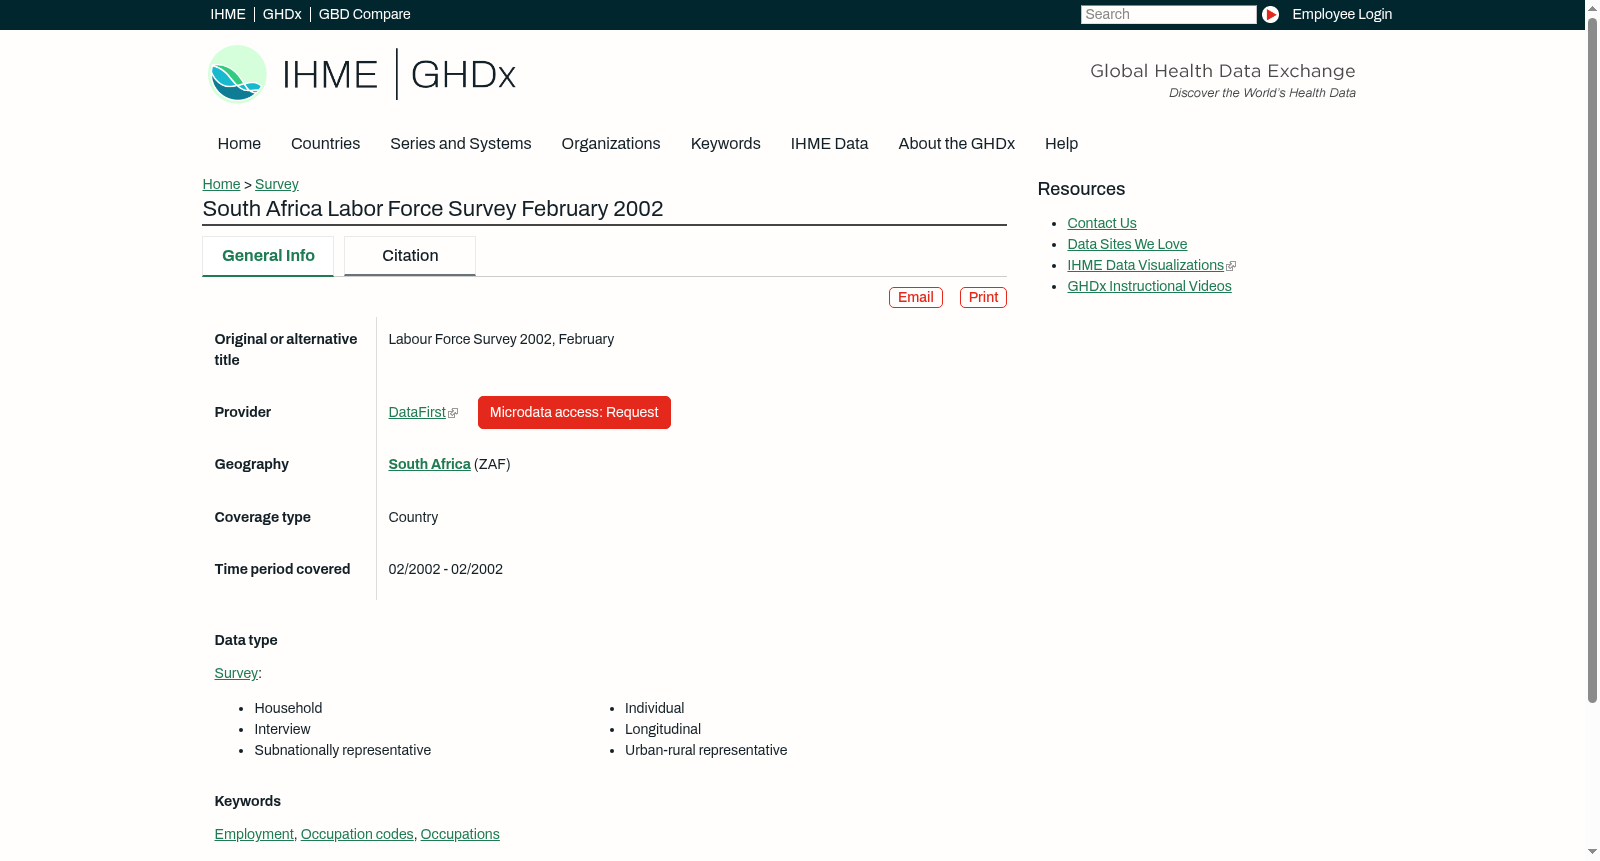This screenshot has width=1600, height=861.
Task: Click the red search submit arrow button
Action: [1270, 14]
